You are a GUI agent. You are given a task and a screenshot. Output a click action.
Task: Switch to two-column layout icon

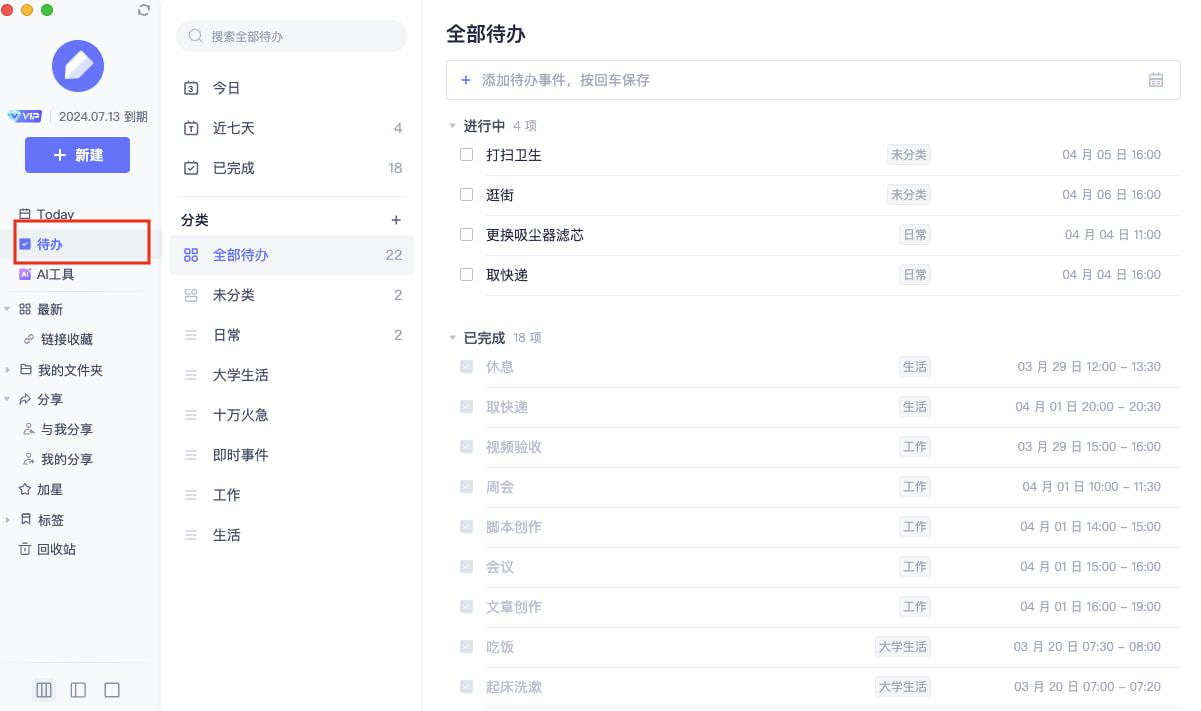(78, 690)
